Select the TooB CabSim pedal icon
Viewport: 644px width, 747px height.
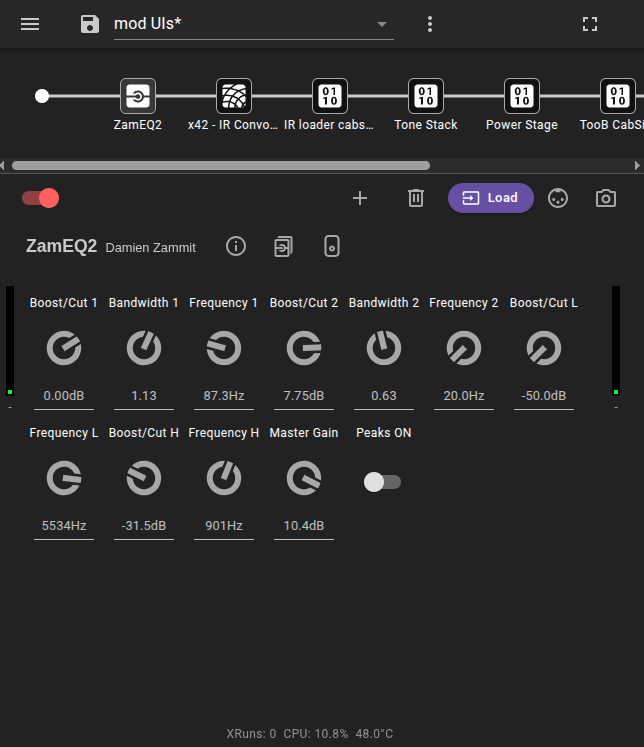(x=617, y=96)
